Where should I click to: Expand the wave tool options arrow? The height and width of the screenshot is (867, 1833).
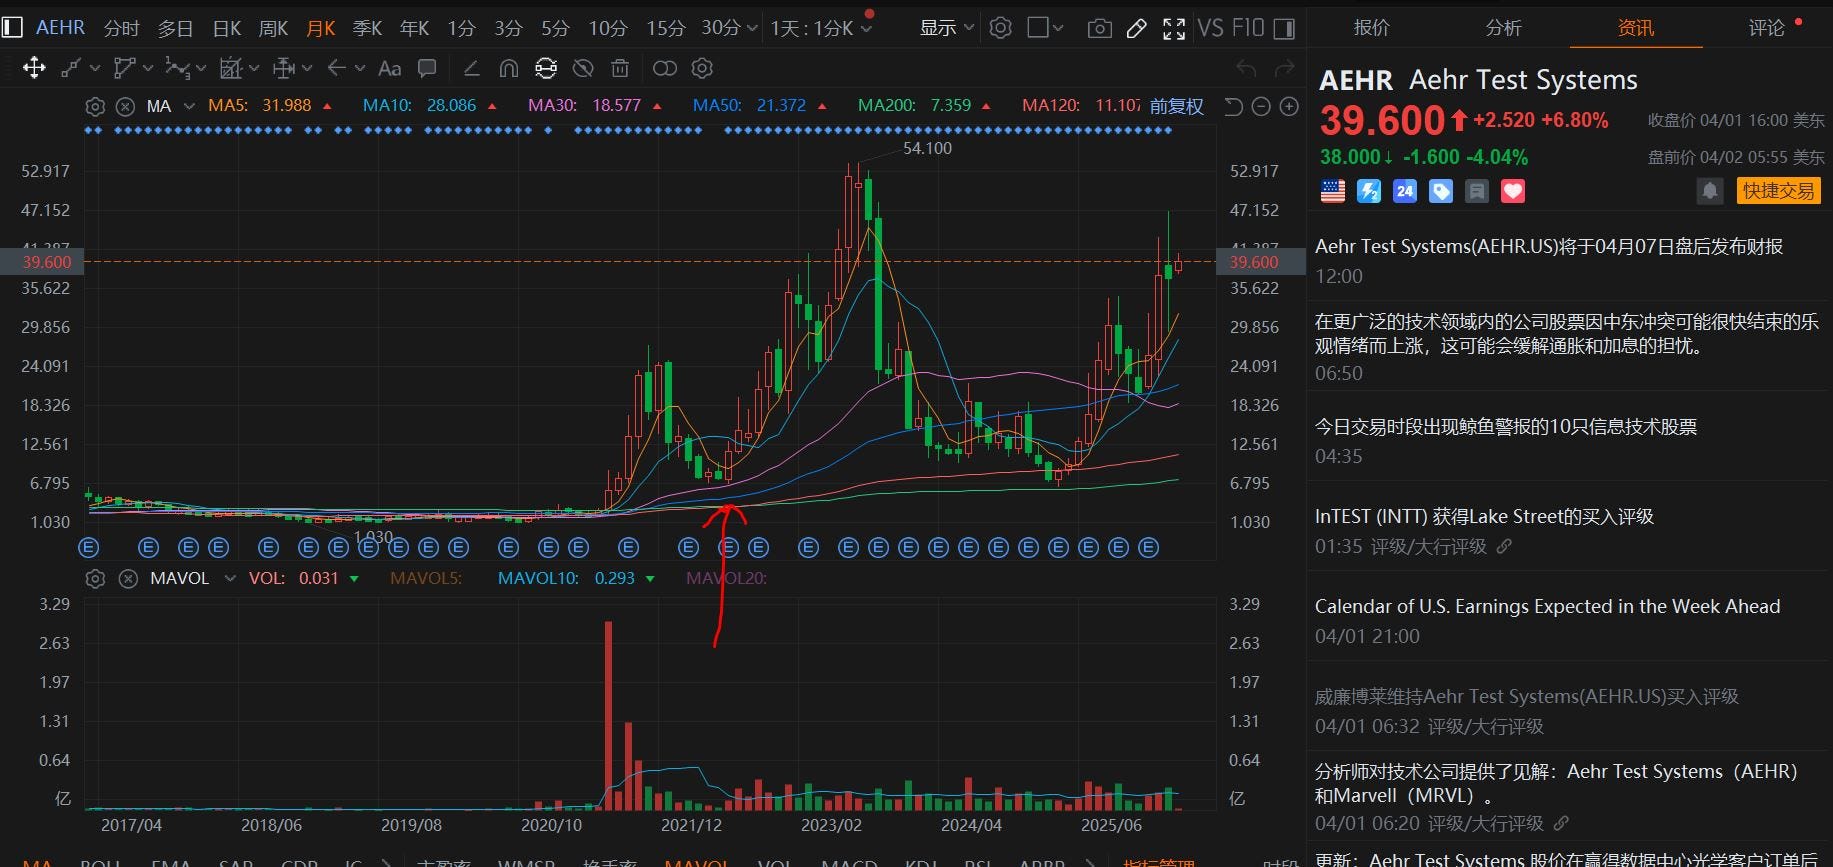pos(201,68)
